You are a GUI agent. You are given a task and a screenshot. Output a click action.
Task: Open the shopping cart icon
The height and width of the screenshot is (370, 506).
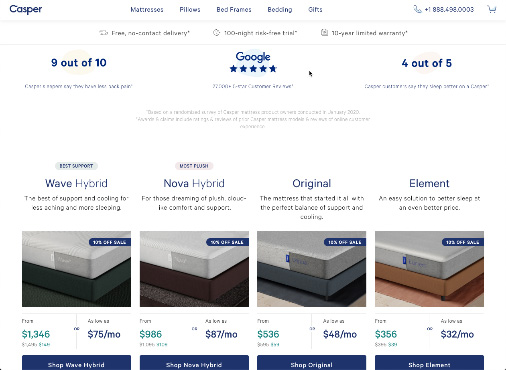point(492,9)
